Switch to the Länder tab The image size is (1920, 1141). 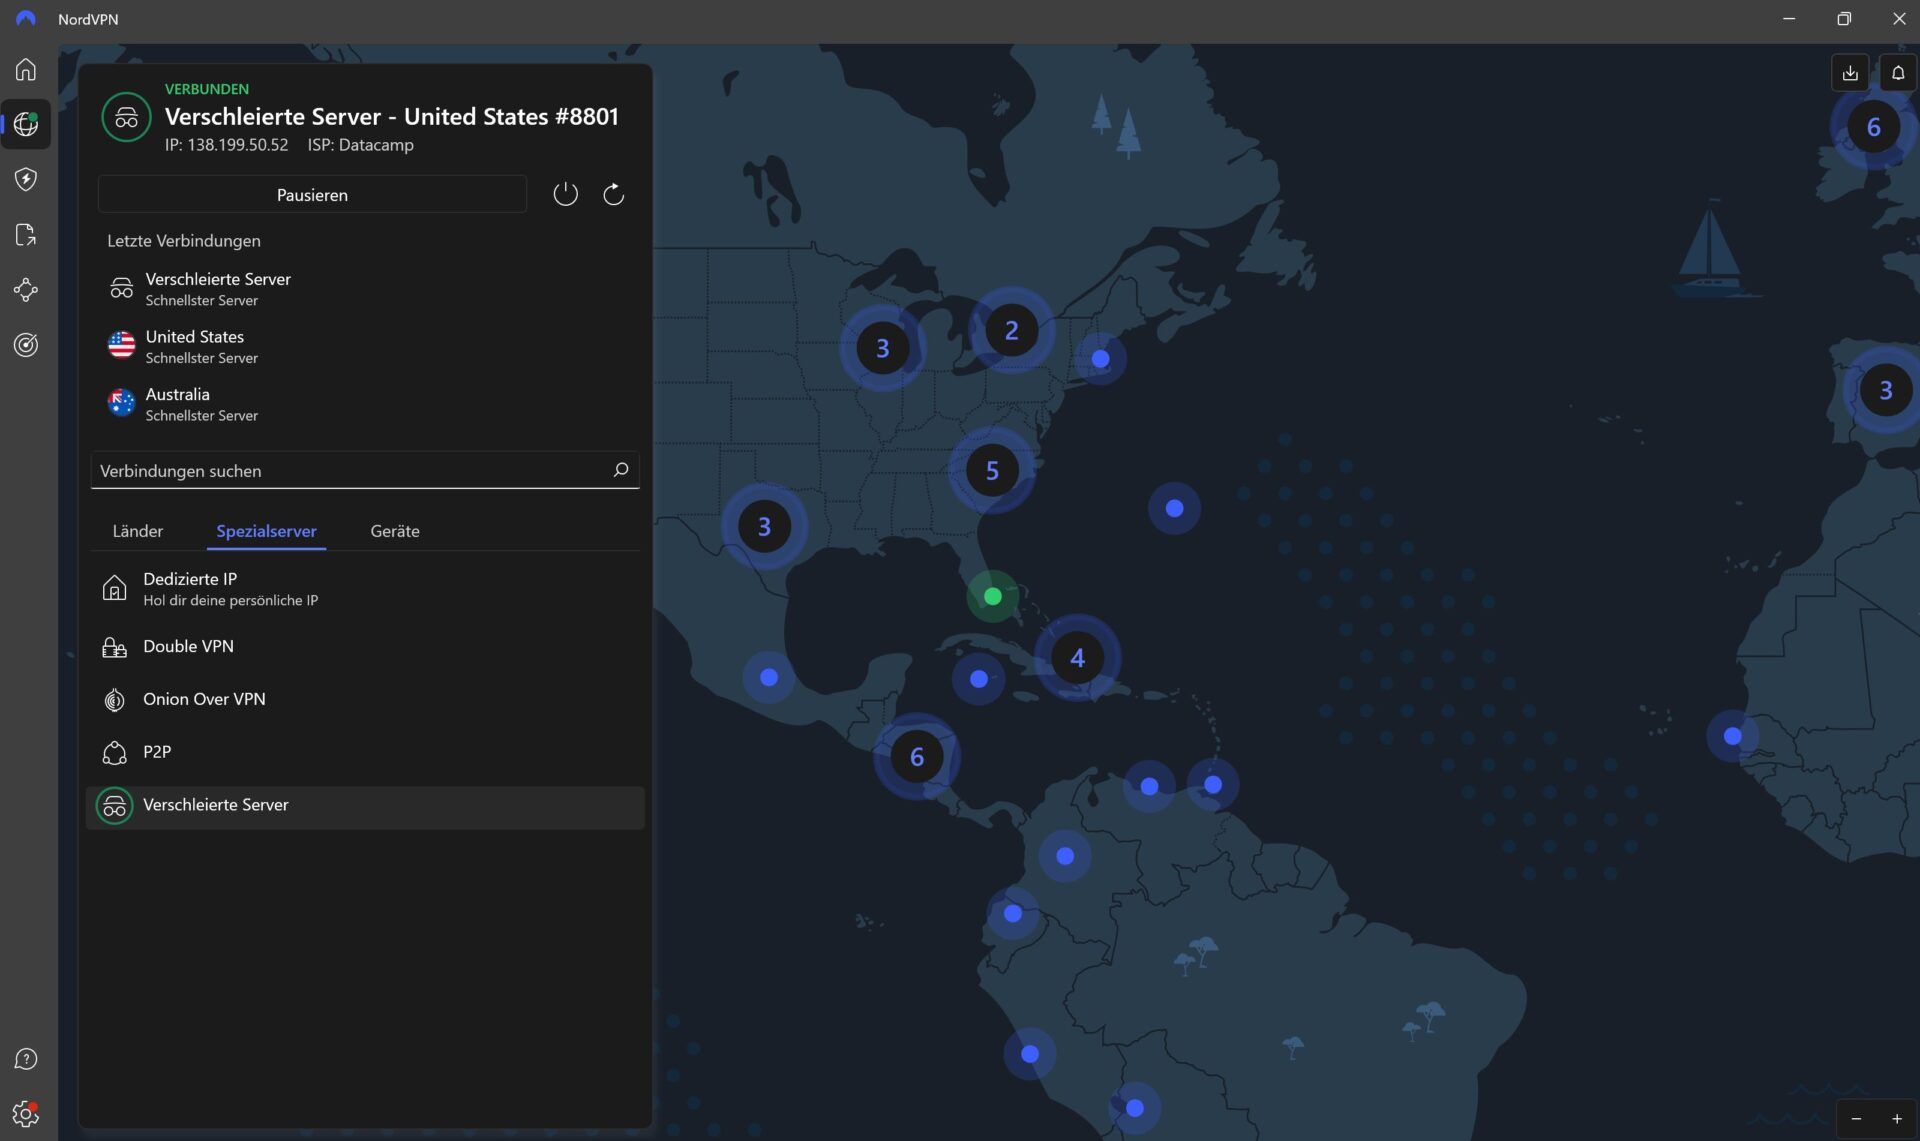click(x=138, y=531)
